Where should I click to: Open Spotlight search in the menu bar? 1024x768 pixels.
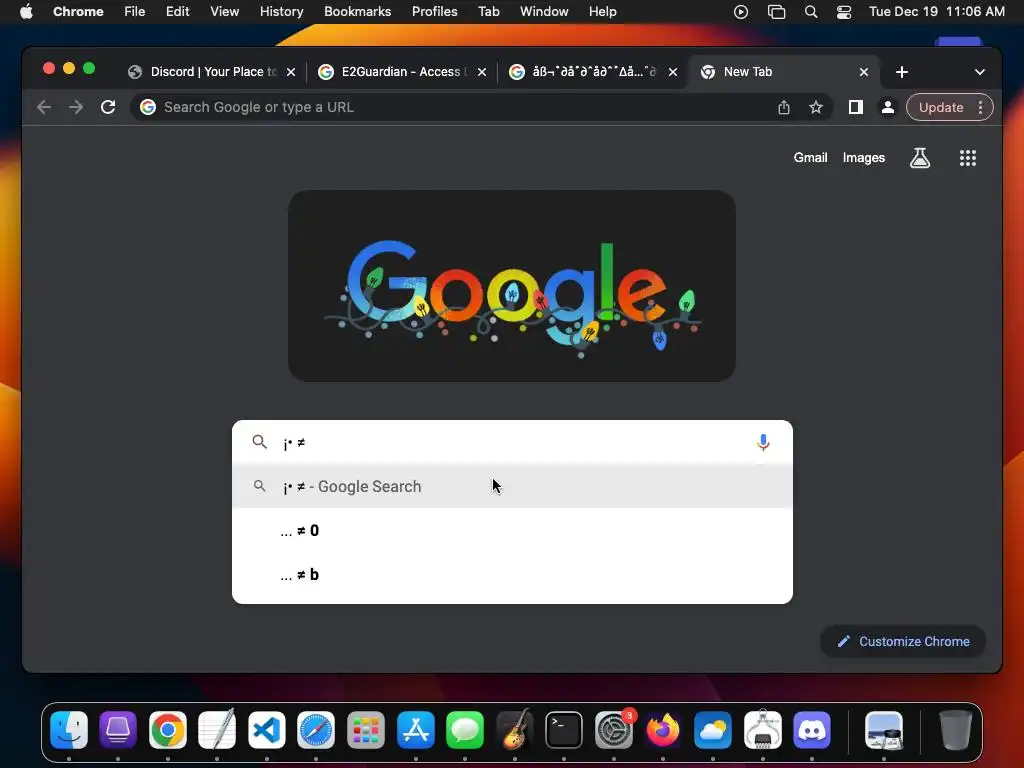pyautogui.click(x=810, y=12)
